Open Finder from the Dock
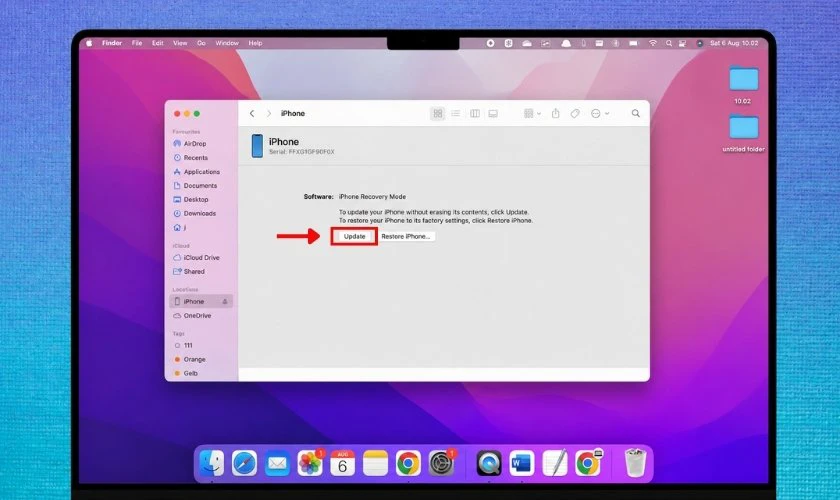Image resolution: width=840 pixels, height=500 pixels. (212, 463)
